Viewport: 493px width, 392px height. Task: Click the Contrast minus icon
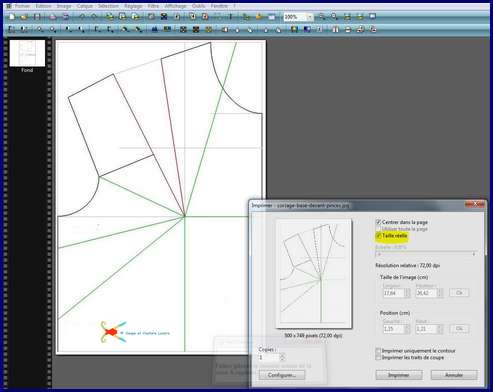[x=68, y=30]
